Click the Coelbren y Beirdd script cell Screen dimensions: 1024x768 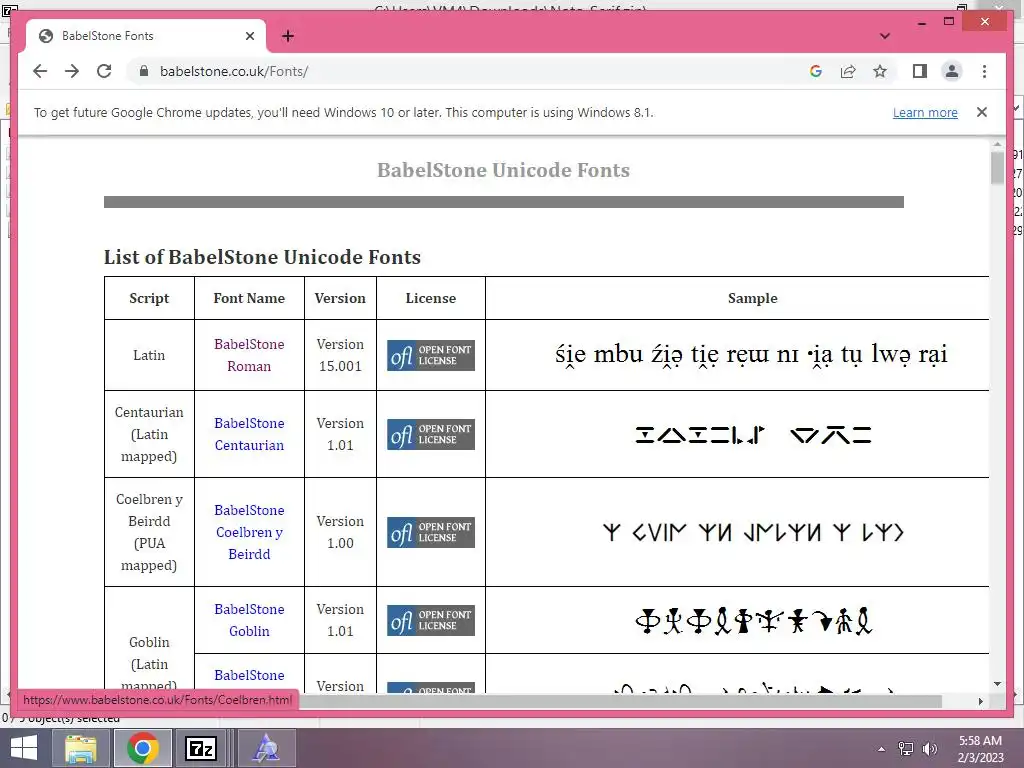pos(149,532)
